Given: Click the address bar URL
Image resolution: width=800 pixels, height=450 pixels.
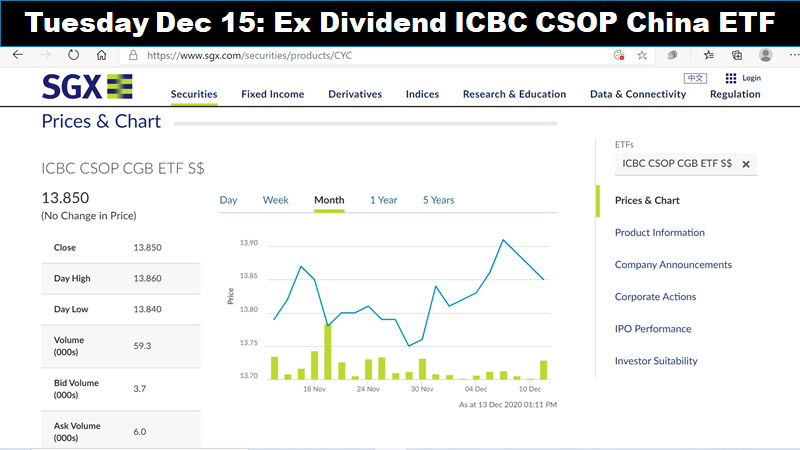Looking at the screenshot, I should (x=249, y=55).
